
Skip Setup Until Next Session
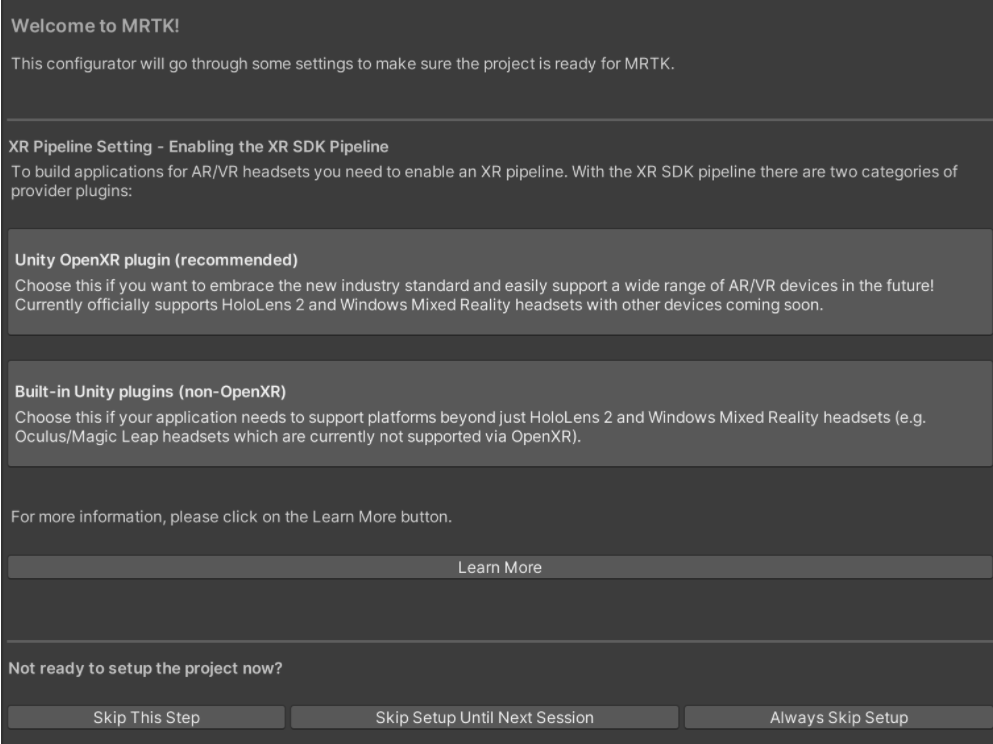(x=484, y=717)
